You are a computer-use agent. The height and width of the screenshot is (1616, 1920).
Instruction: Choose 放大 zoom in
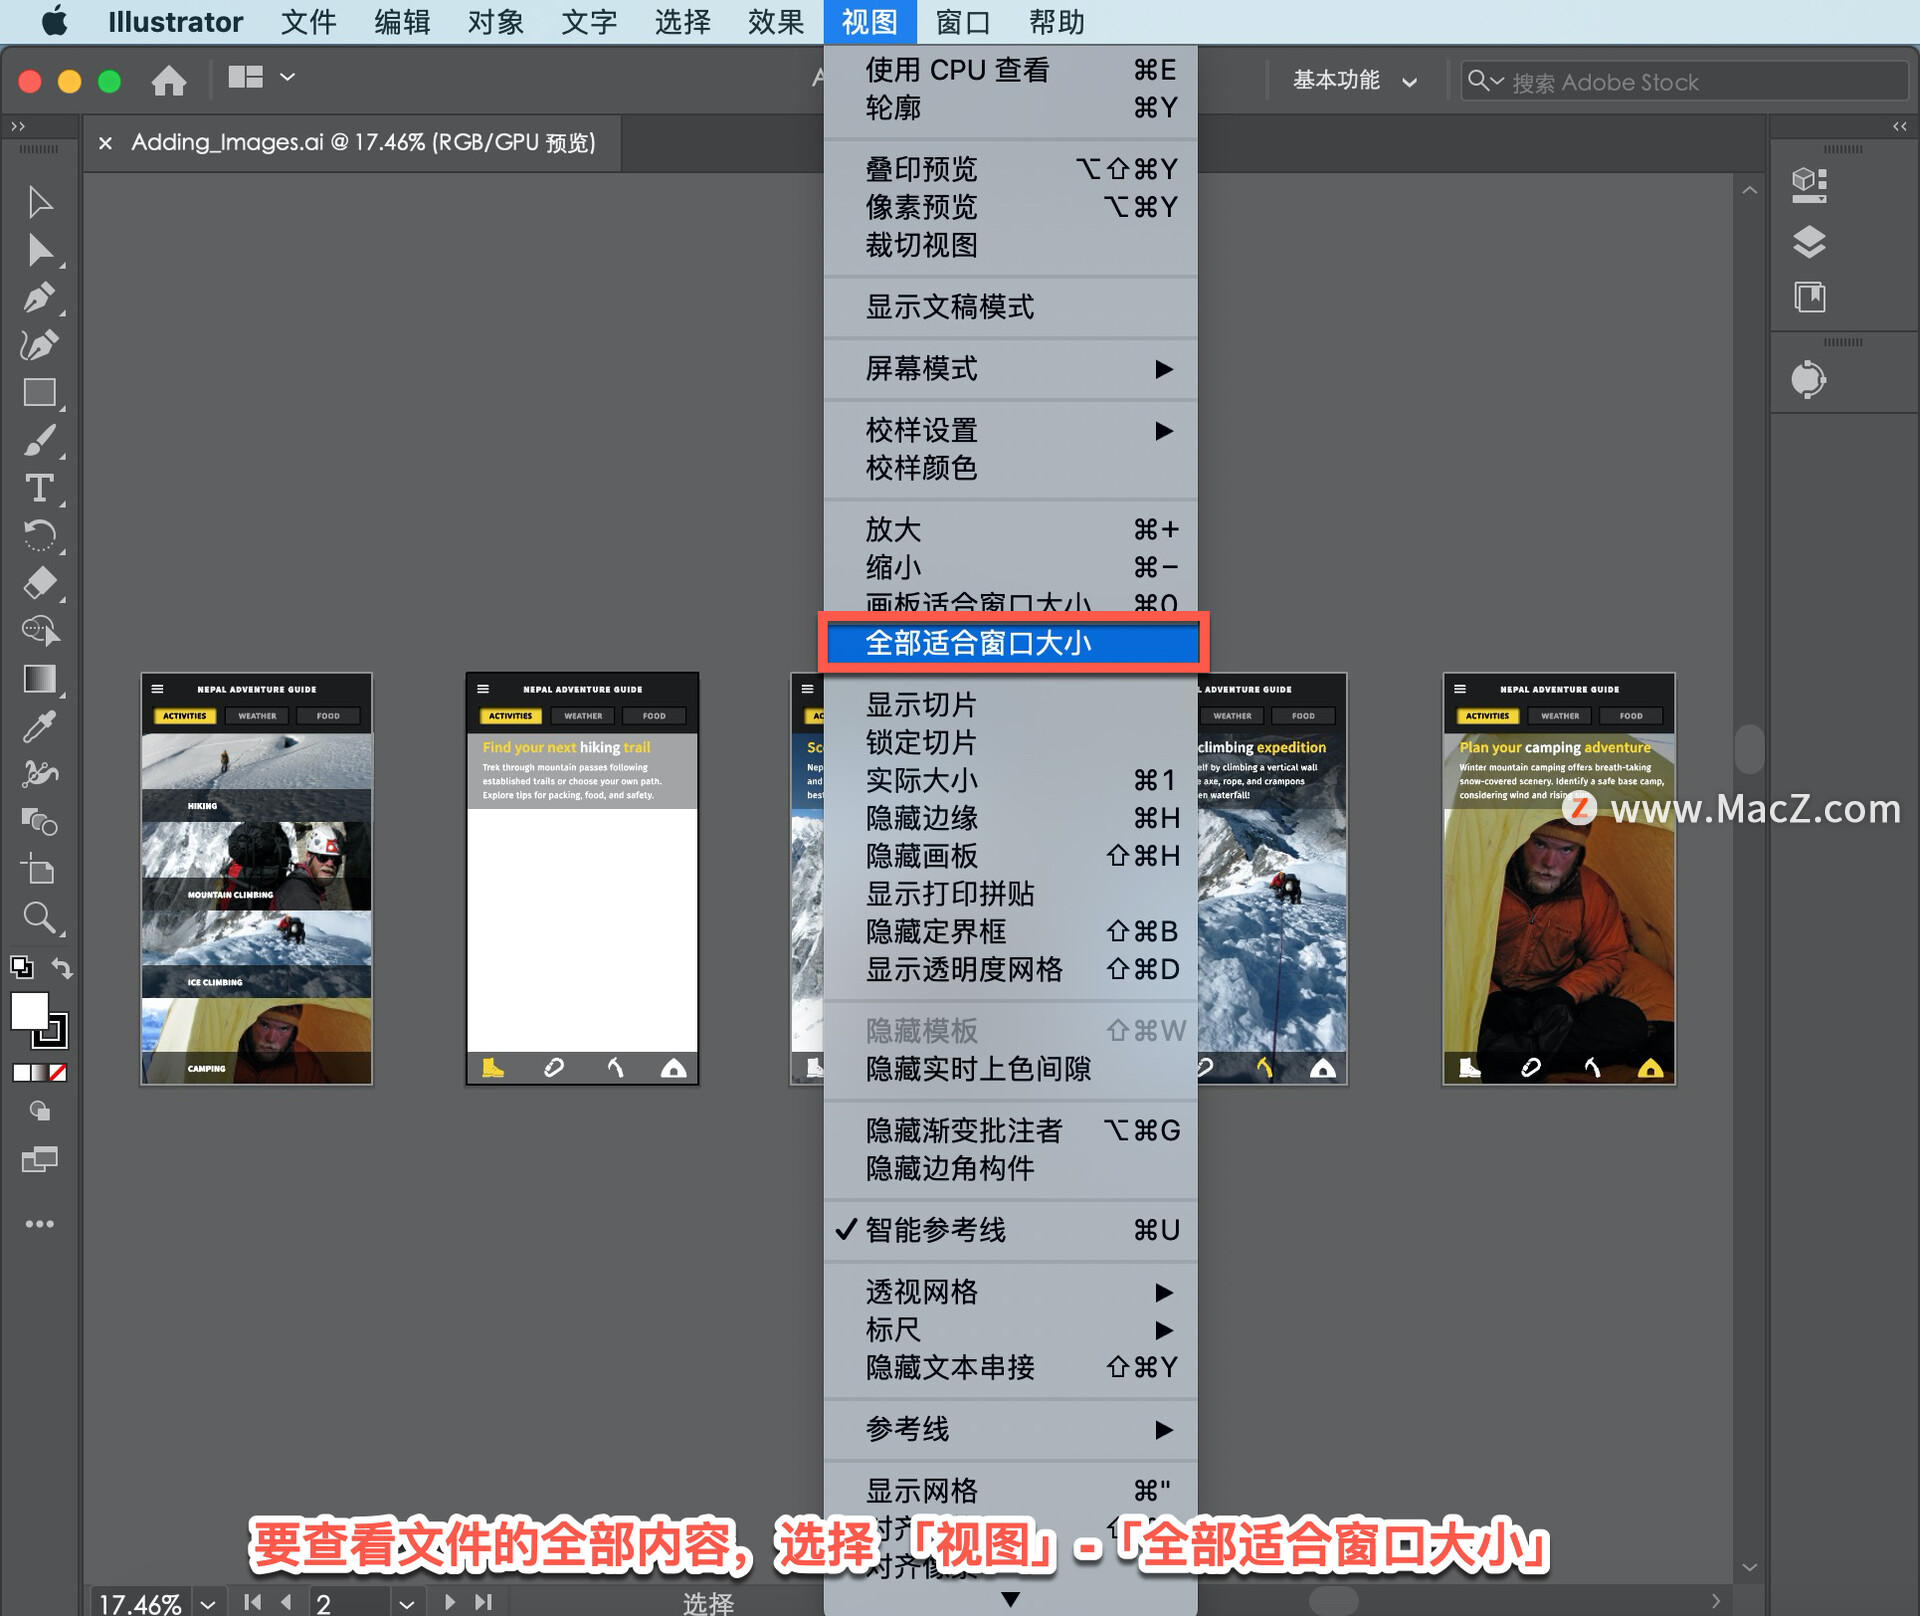[x=1010, y=529]
